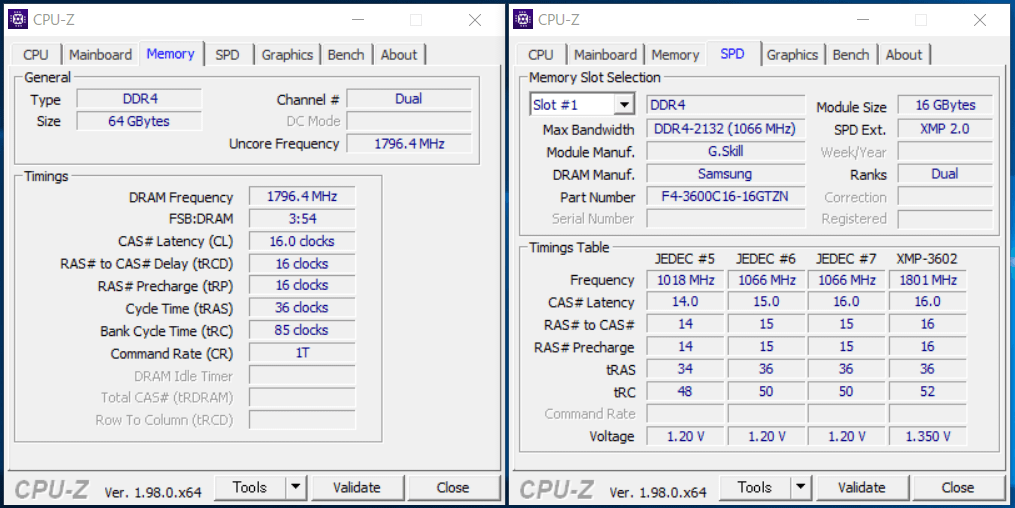Select the Memory tab in left window
The image size is (1015, 508).
[x=170, y=54]
